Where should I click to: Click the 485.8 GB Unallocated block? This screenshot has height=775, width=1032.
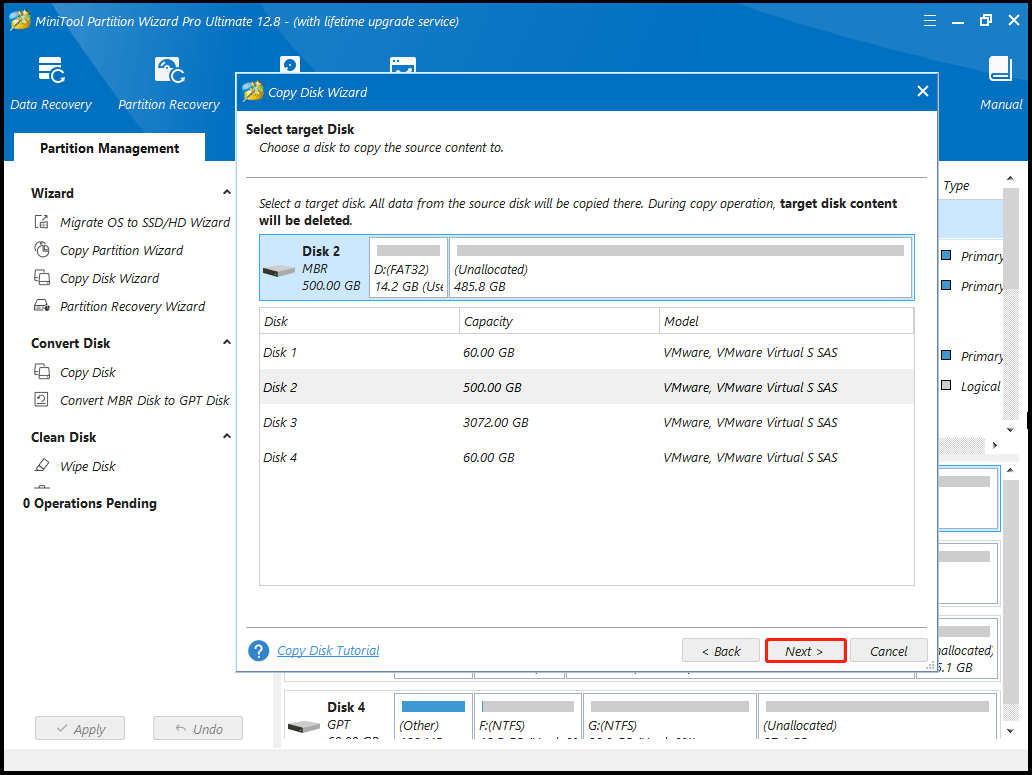click(x=680, y=268)
